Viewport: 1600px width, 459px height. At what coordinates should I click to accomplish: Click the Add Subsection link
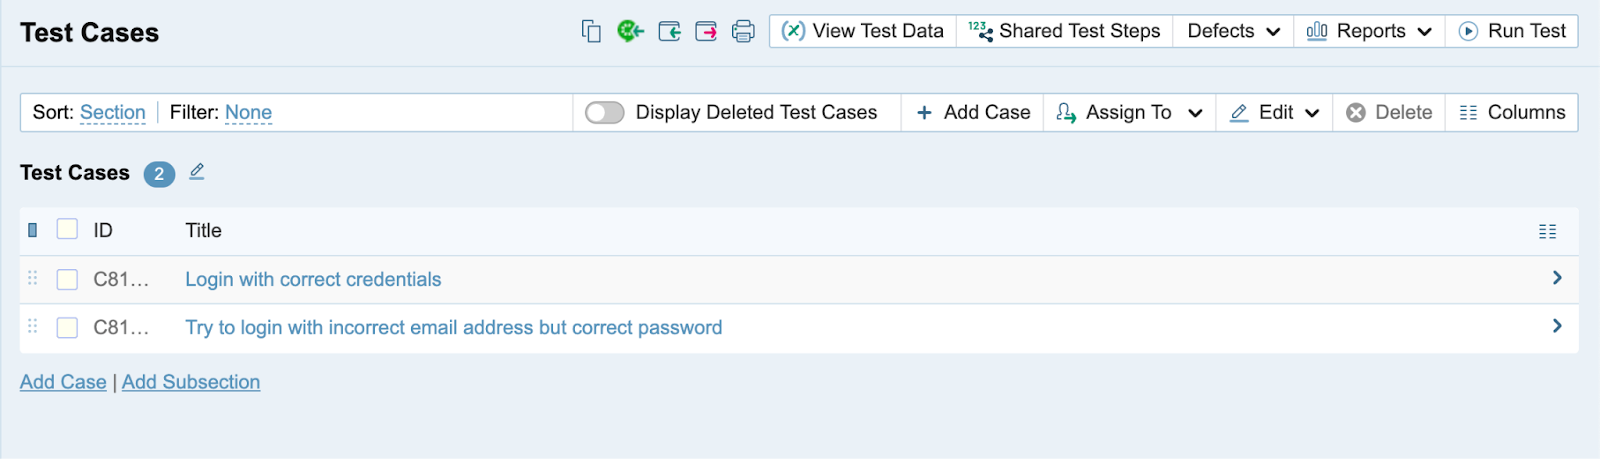191,382
